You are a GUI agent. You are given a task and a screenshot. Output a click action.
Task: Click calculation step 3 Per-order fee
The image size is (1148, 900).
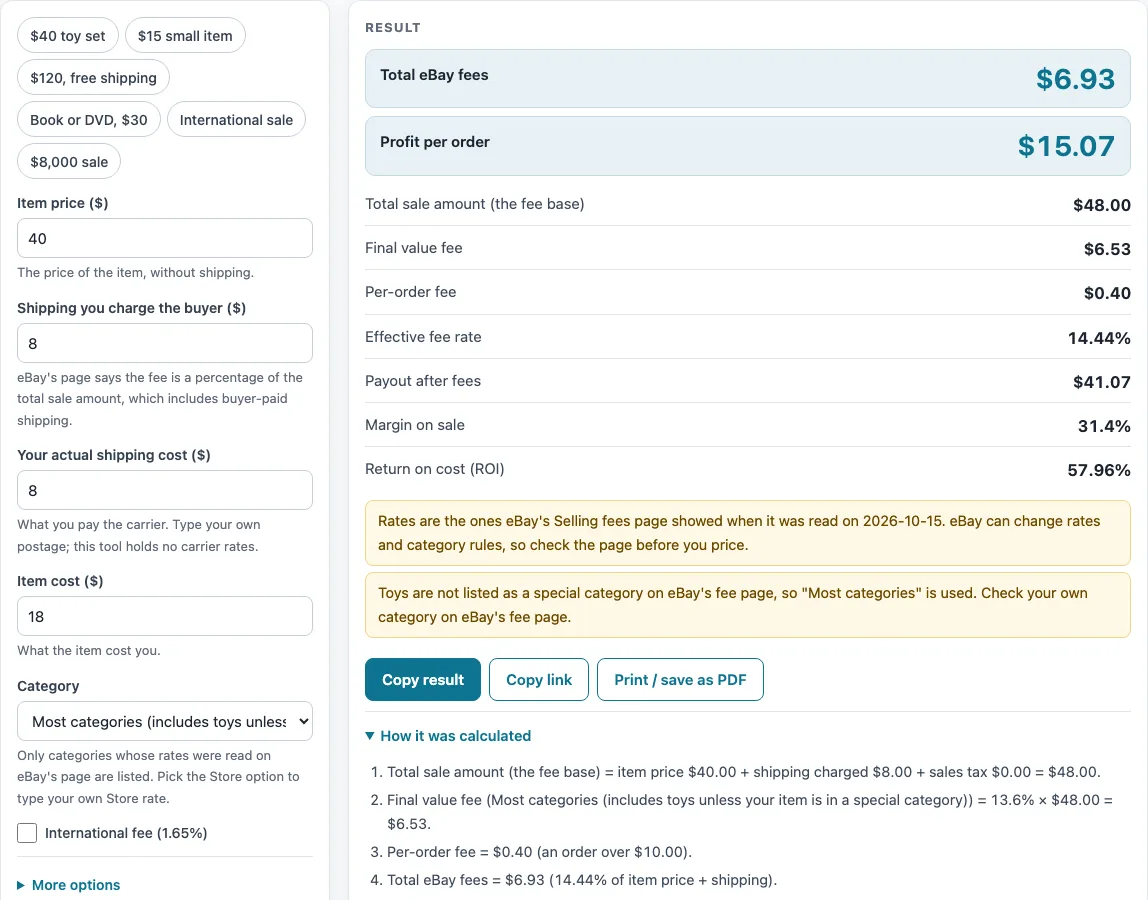539,852
